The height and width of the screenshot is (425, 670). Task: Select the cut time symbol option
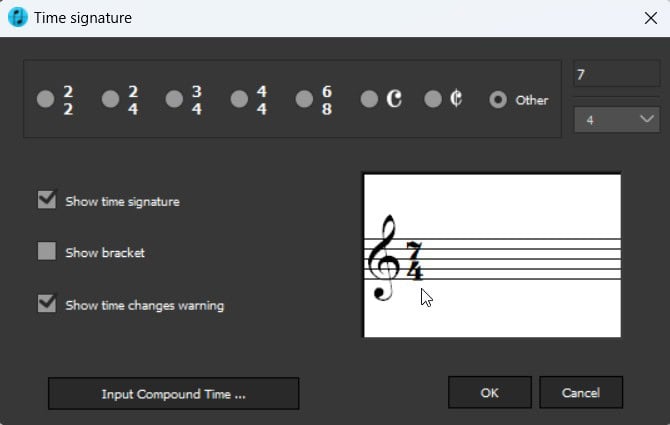tap(433, 99)
